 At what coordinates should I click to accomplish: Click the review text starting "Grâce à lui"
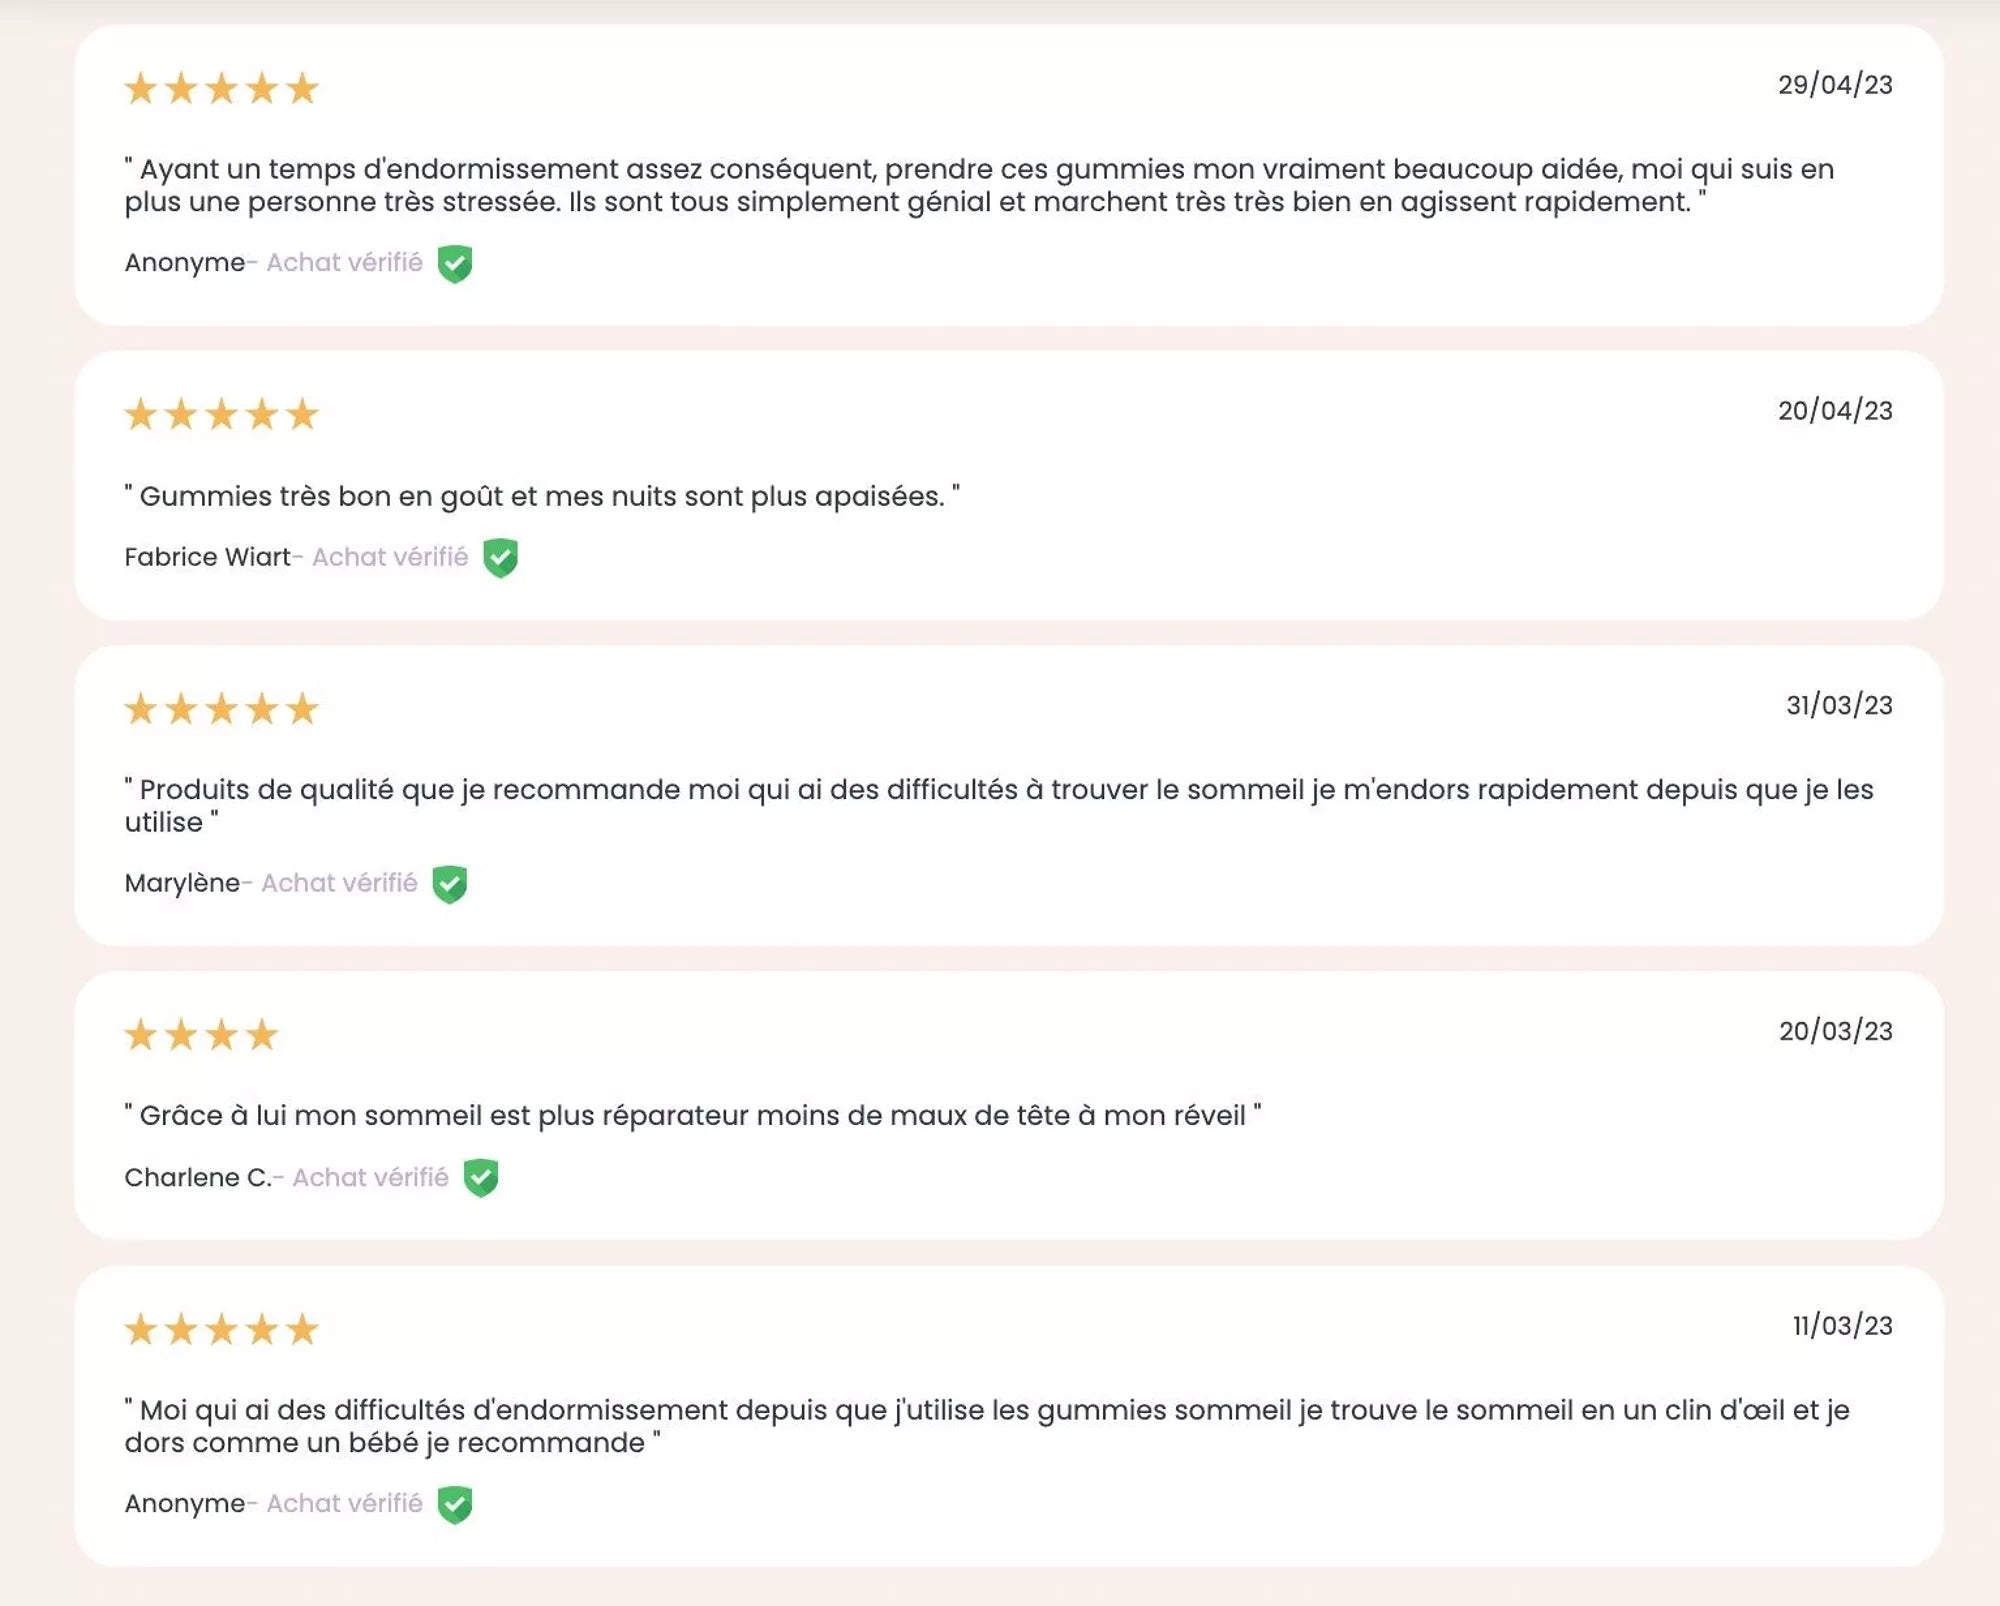click(692, 1116)
